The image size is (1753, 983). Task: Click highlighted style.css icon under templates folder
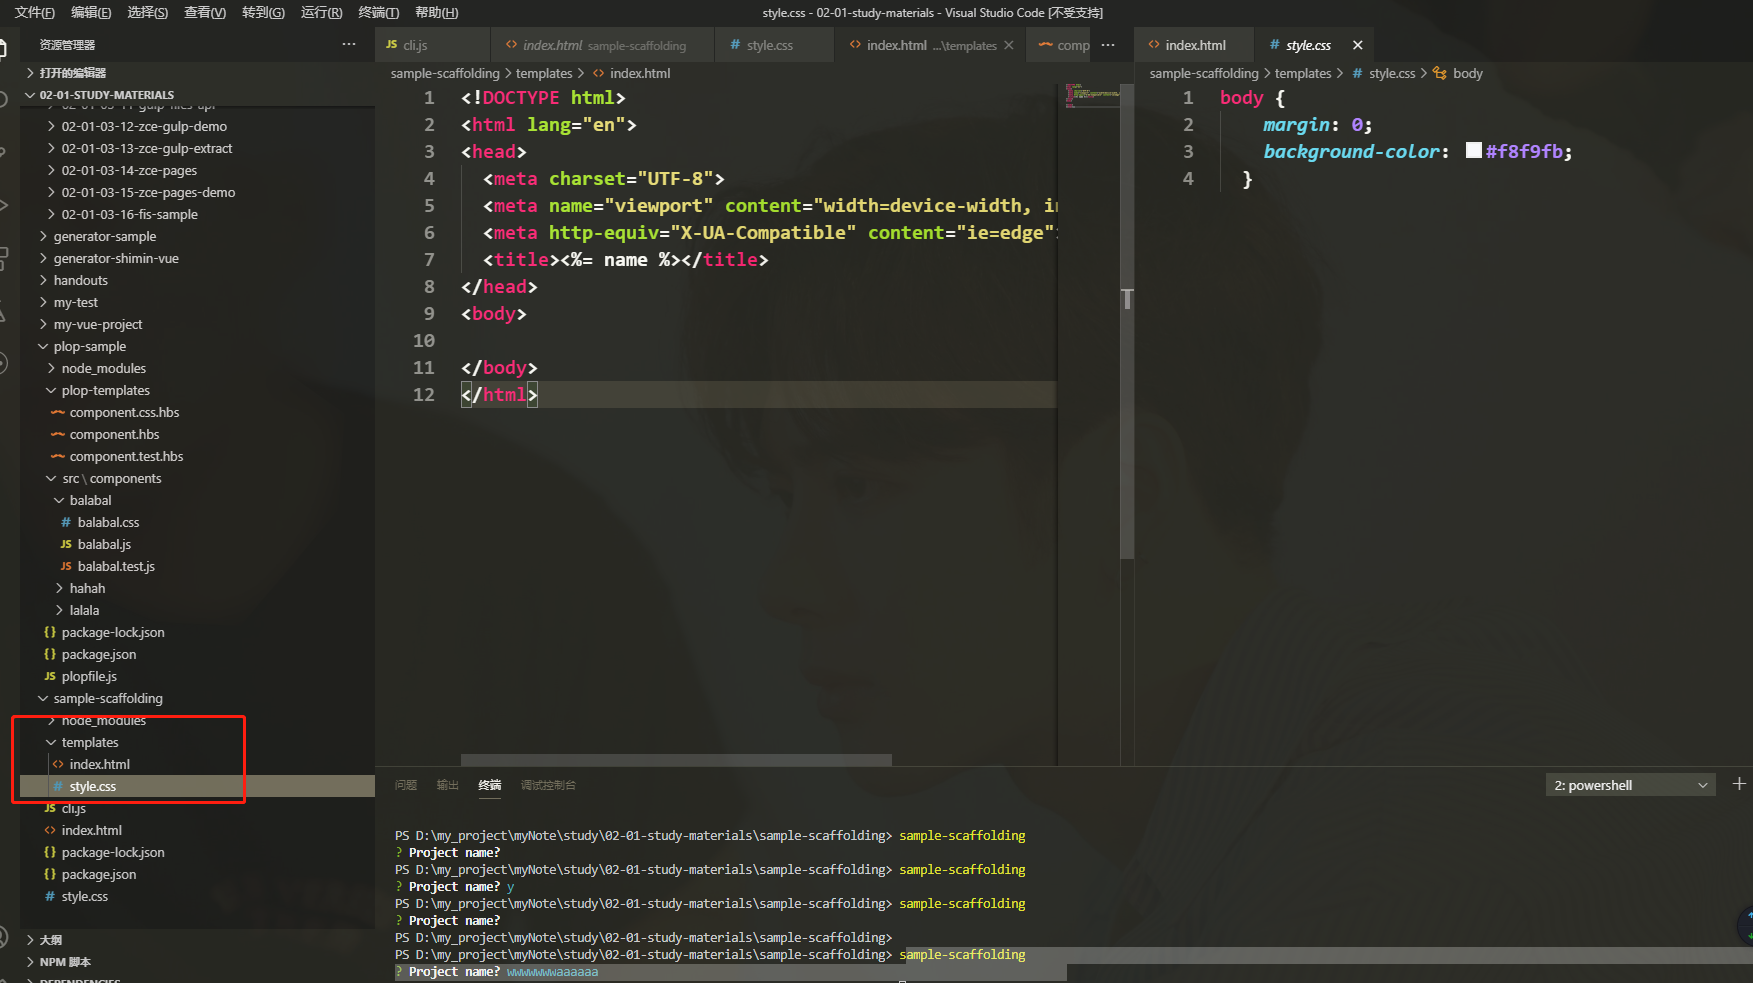coord(58,786)
